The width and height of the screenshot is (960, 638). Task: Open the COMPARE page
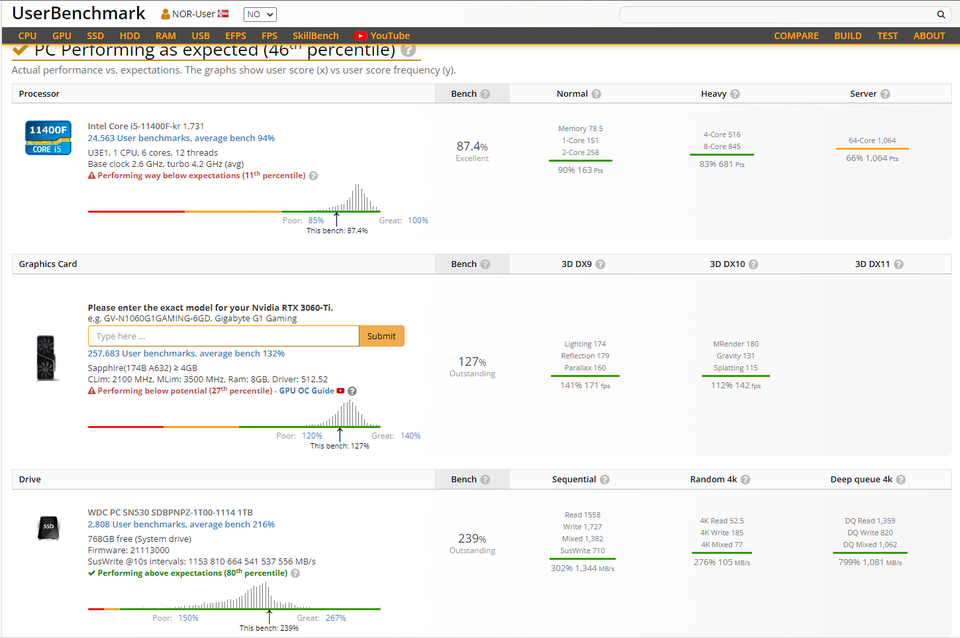[x=796, y=36]
